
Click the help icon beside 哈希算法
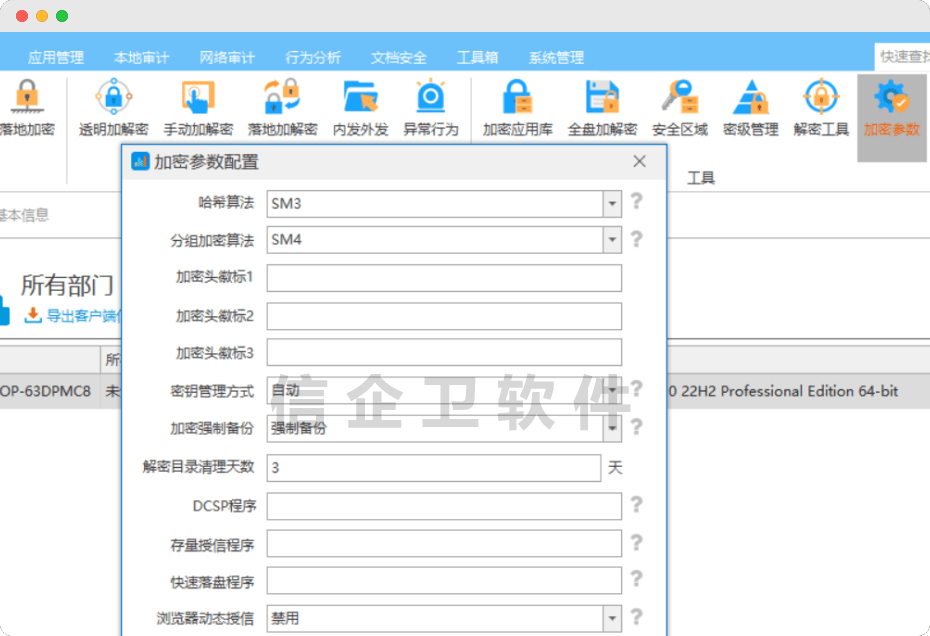(x=638, y=204)
